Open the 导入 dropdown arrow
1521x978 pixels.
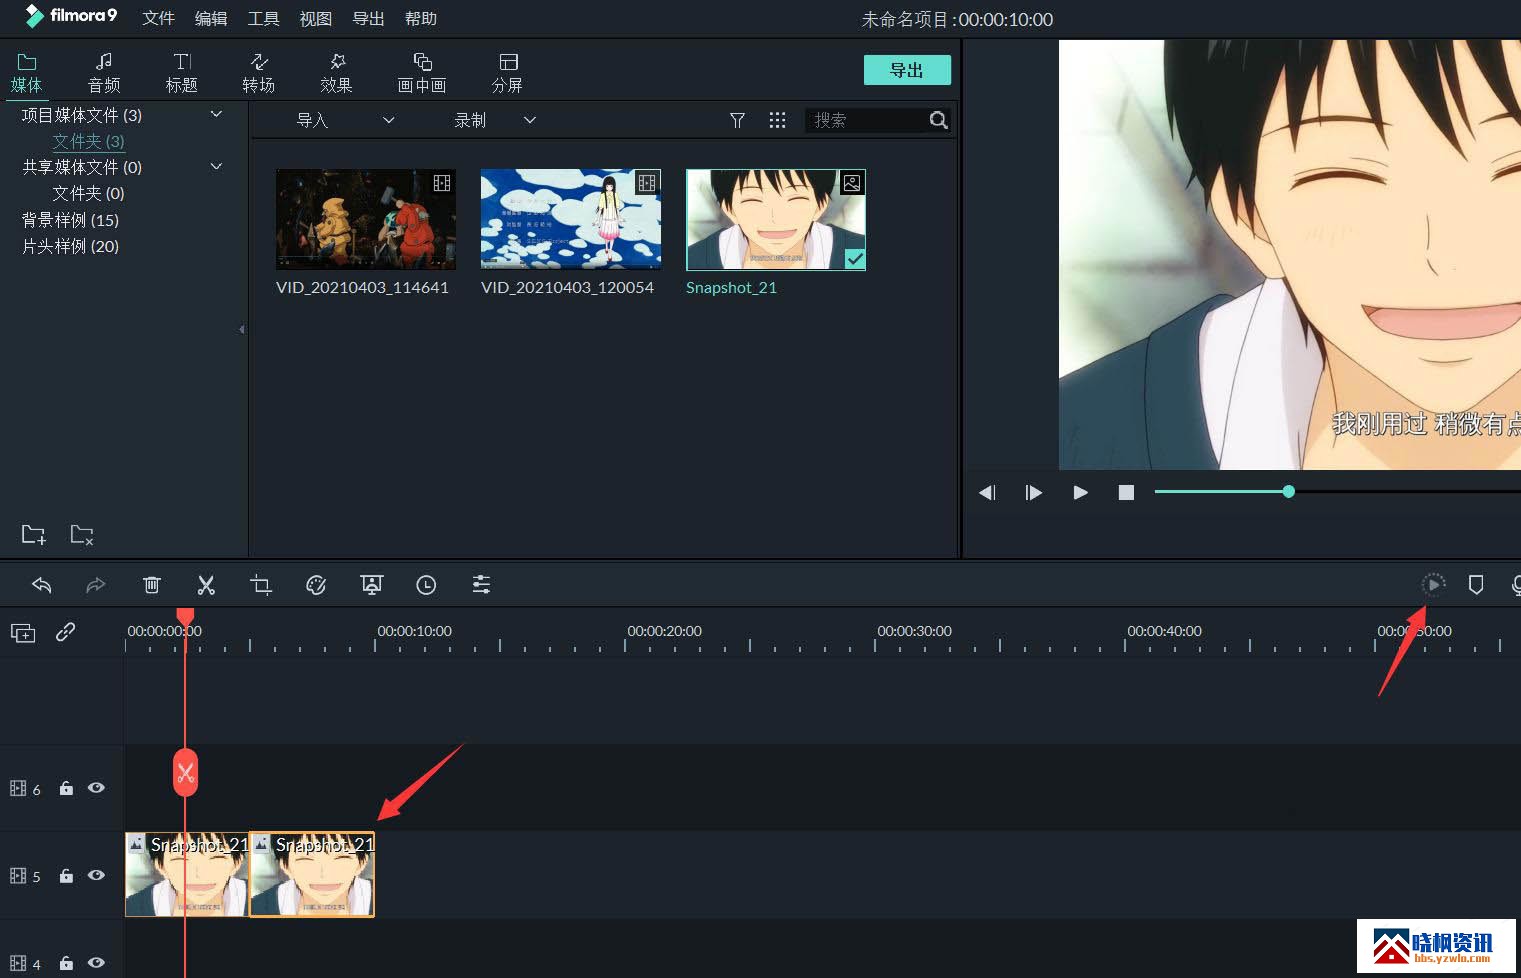(x=389, y=120)
